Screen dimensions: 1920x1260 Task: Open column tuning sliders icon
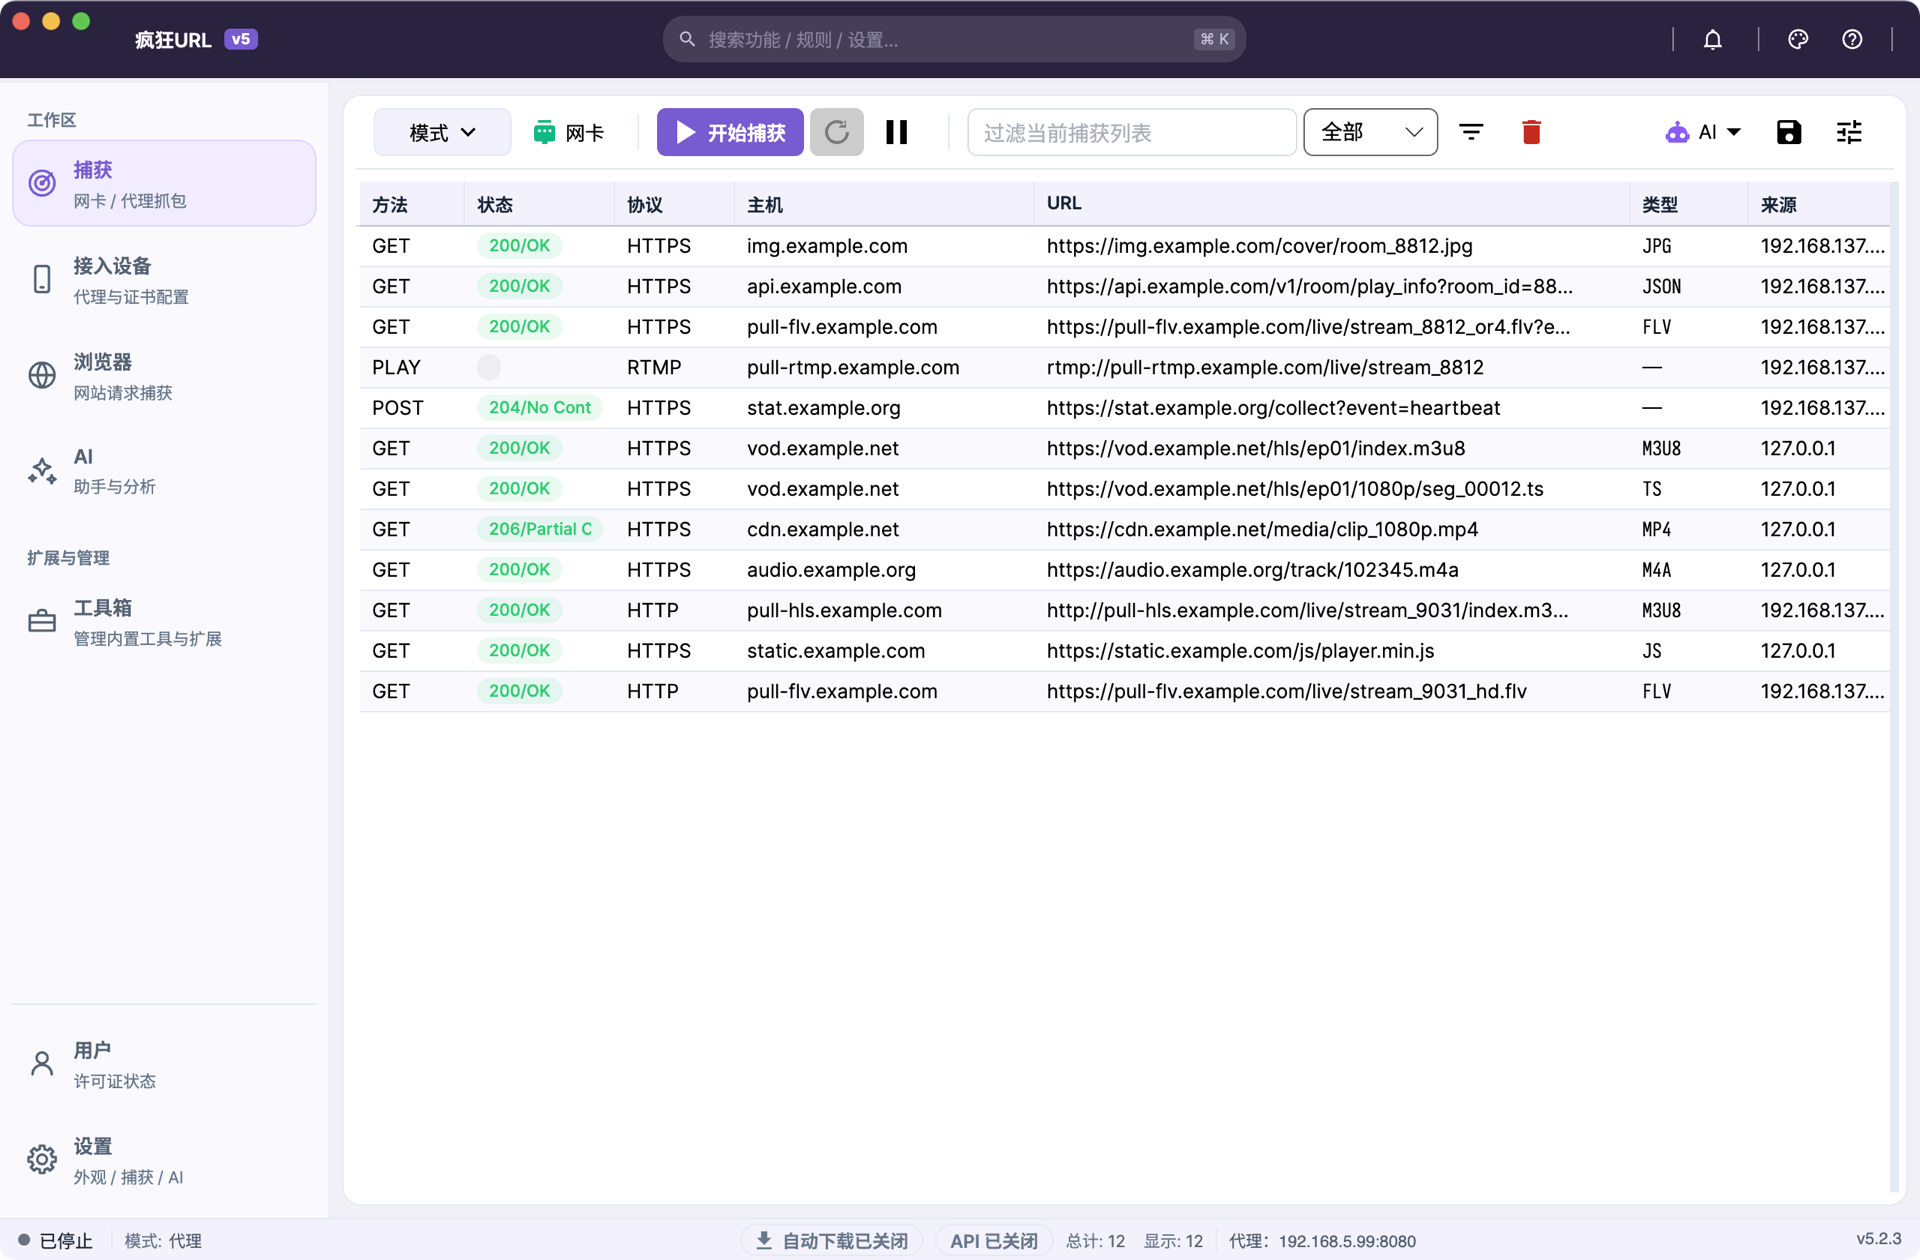pos(1849,132)
